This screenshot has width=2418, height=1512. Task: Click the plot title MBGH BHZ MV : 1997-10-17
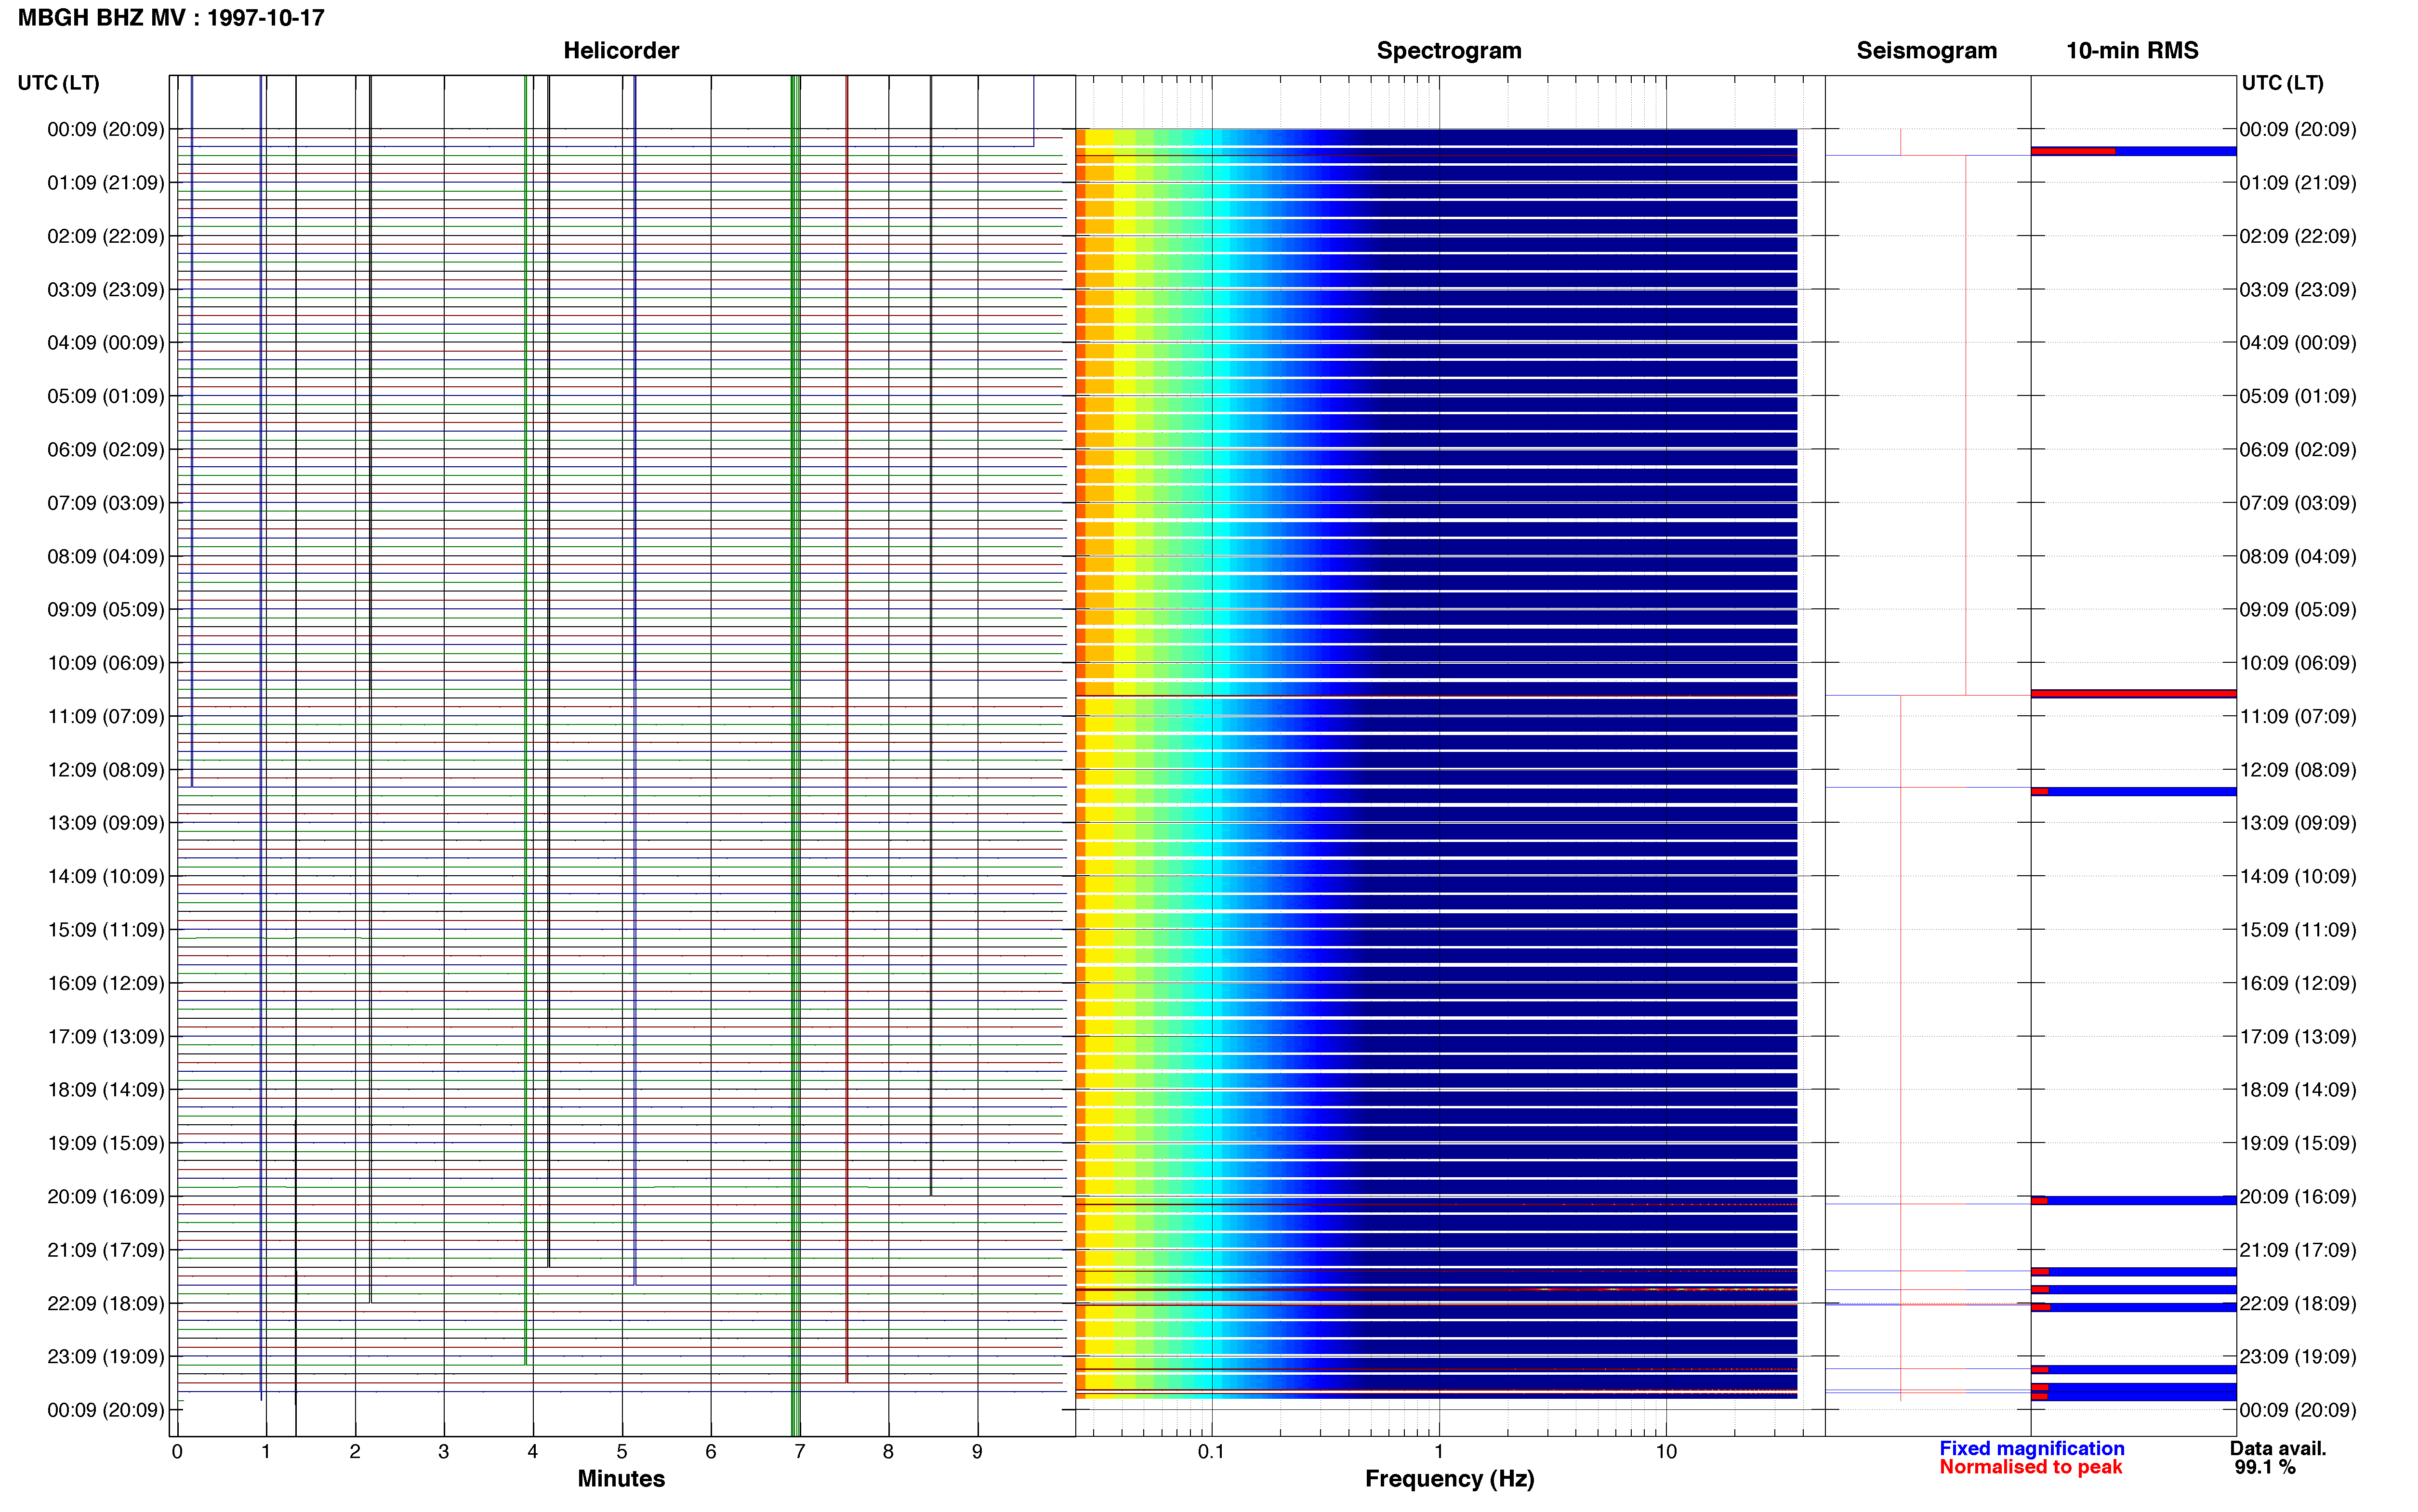(x=171, y=18)
